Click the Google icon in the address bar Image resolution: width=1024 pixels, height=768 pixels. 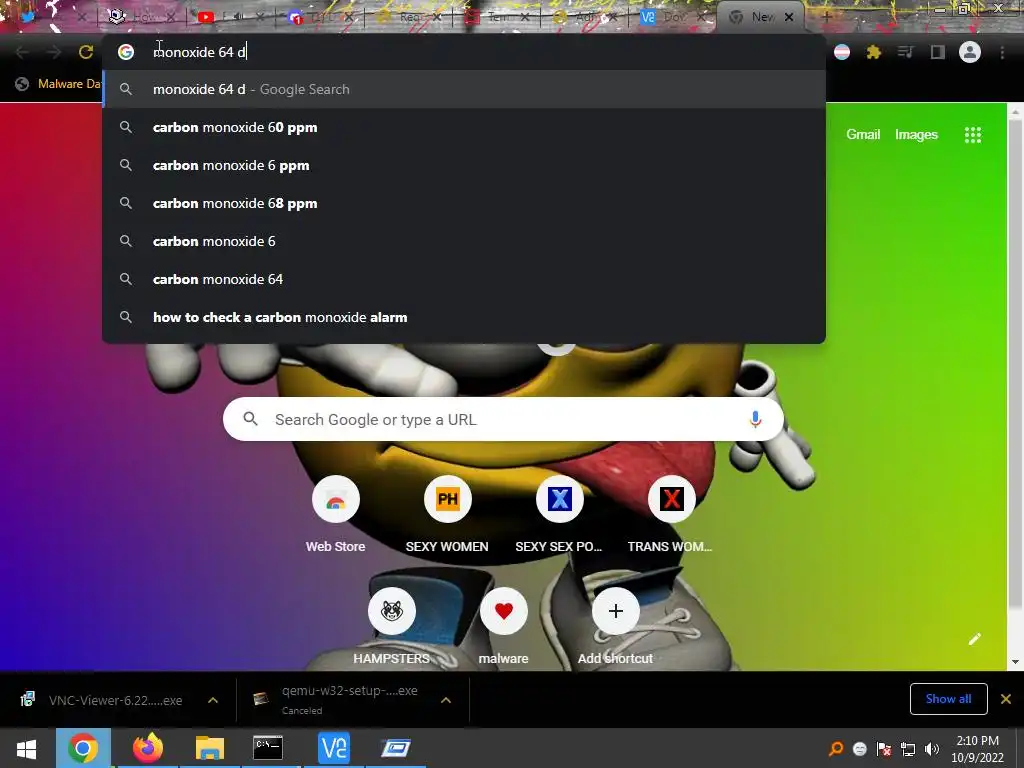(x=125, y=52)
